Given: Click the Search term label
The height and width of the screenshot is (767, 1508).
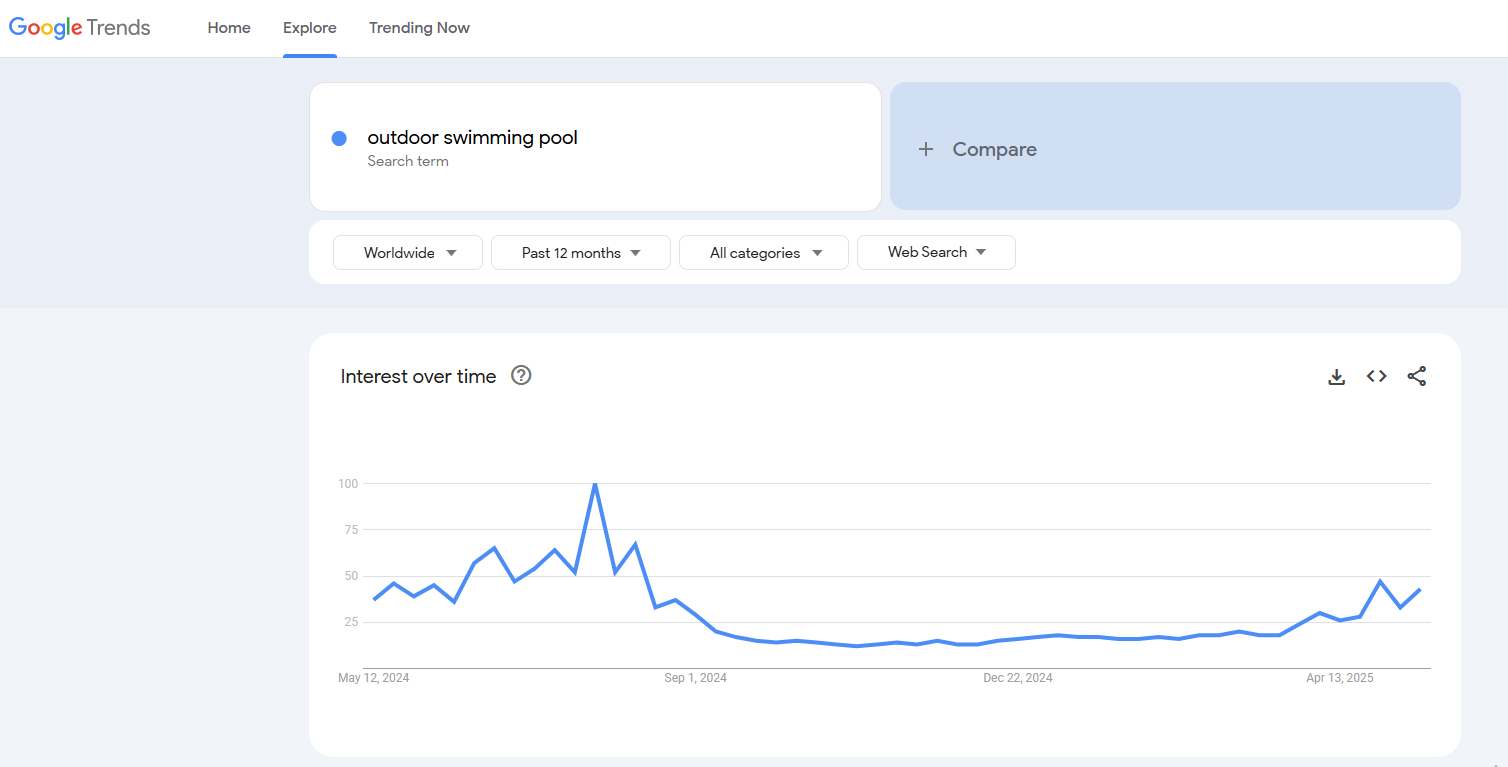Looking at the screenshot, I should pyautogui.click(x=408, y=161).
